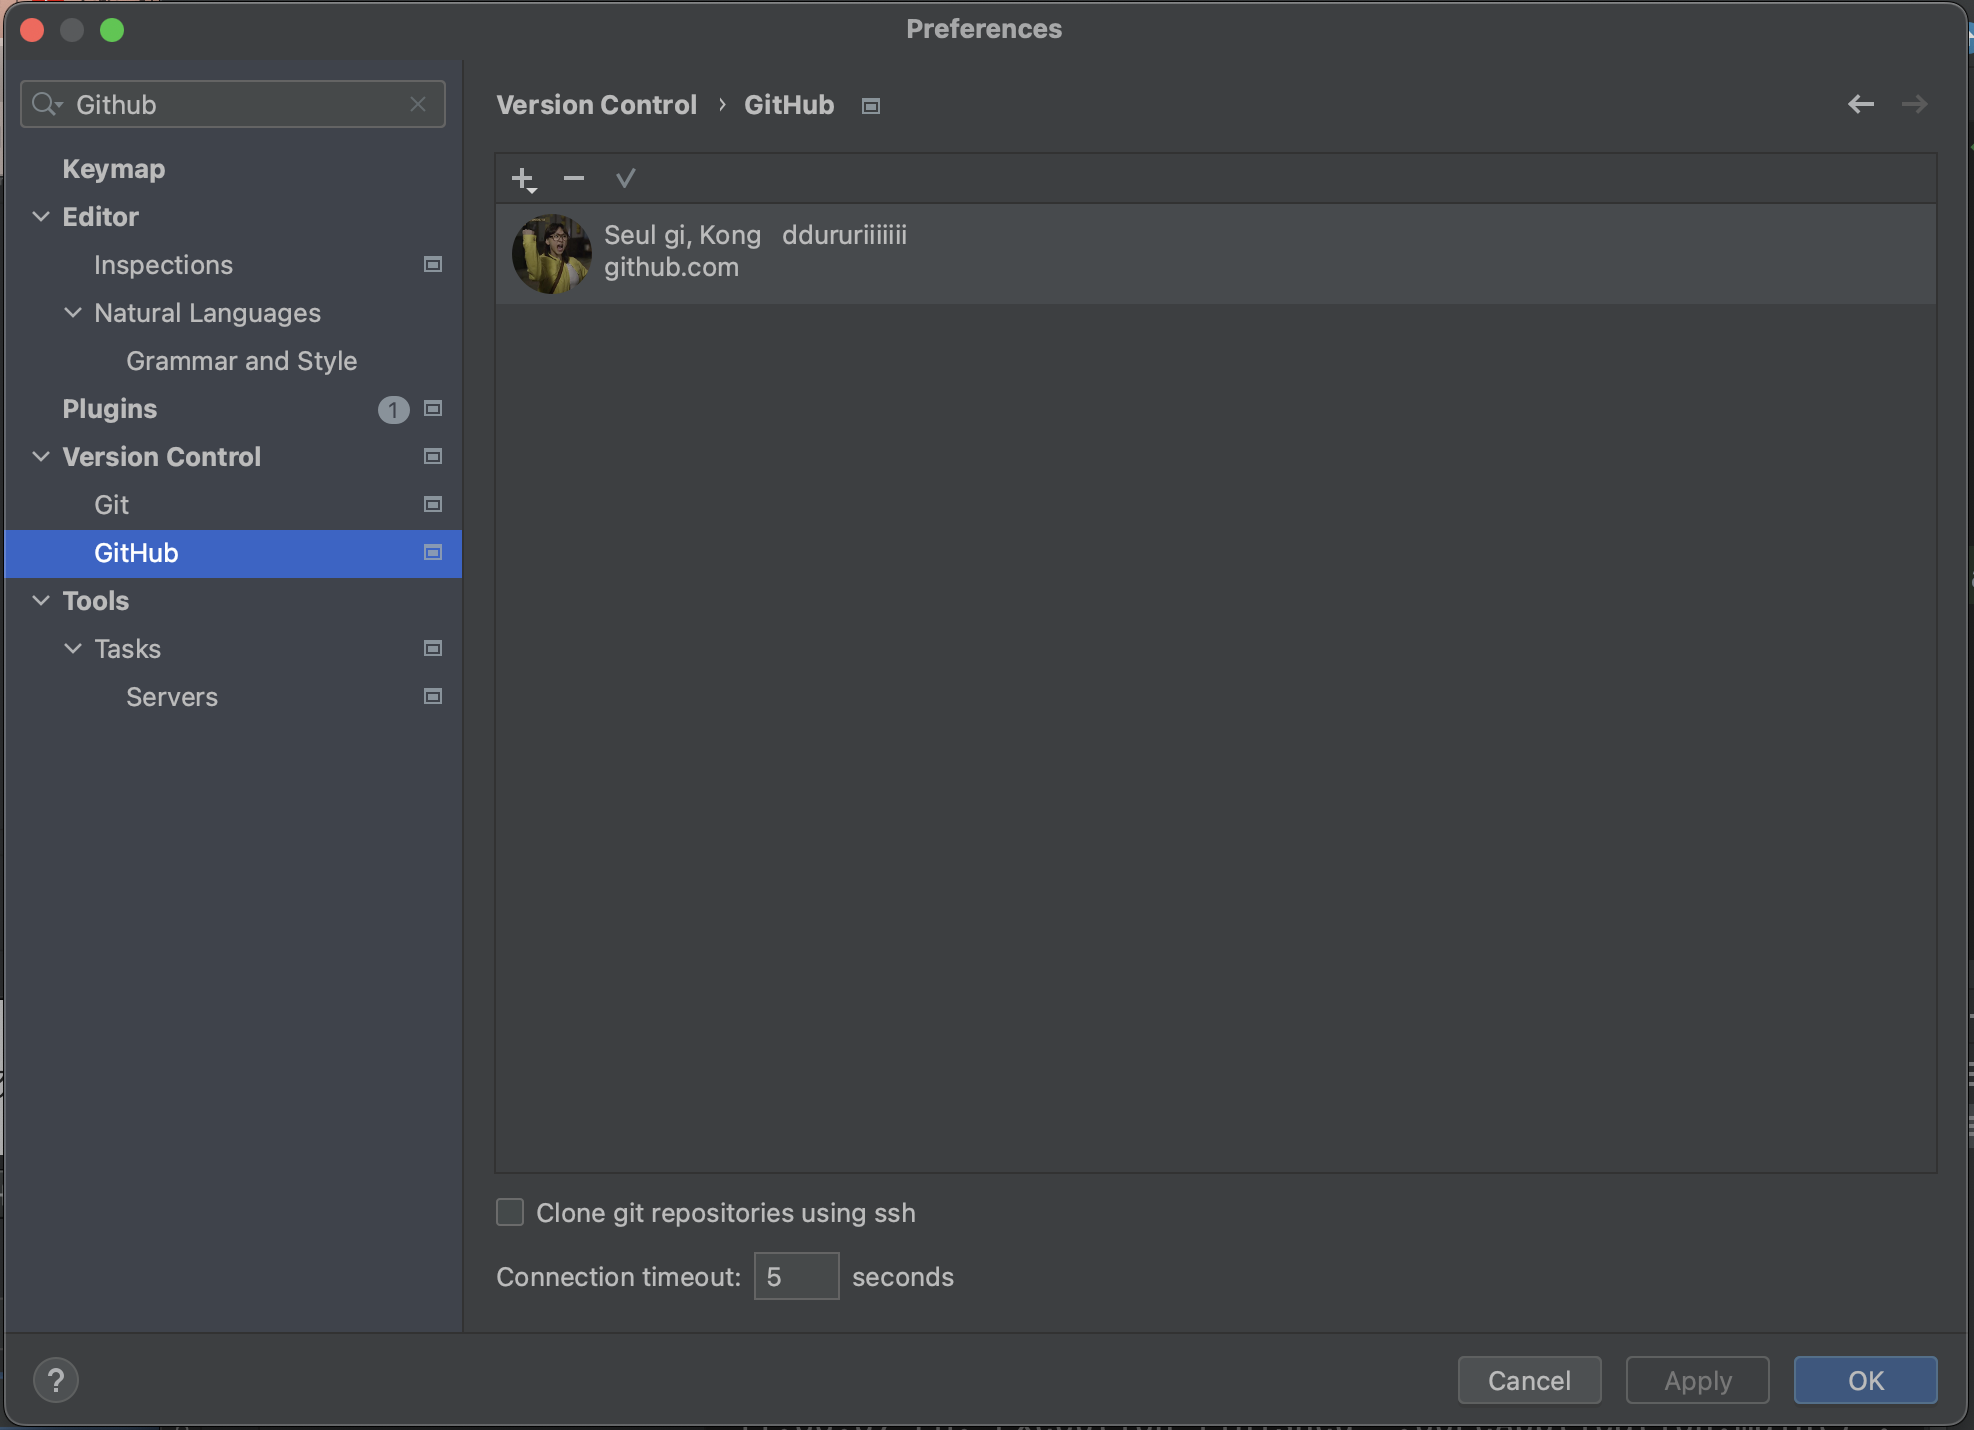Clear the Github search text
Screen dimensions: 1974x1430
click(418, 104)
